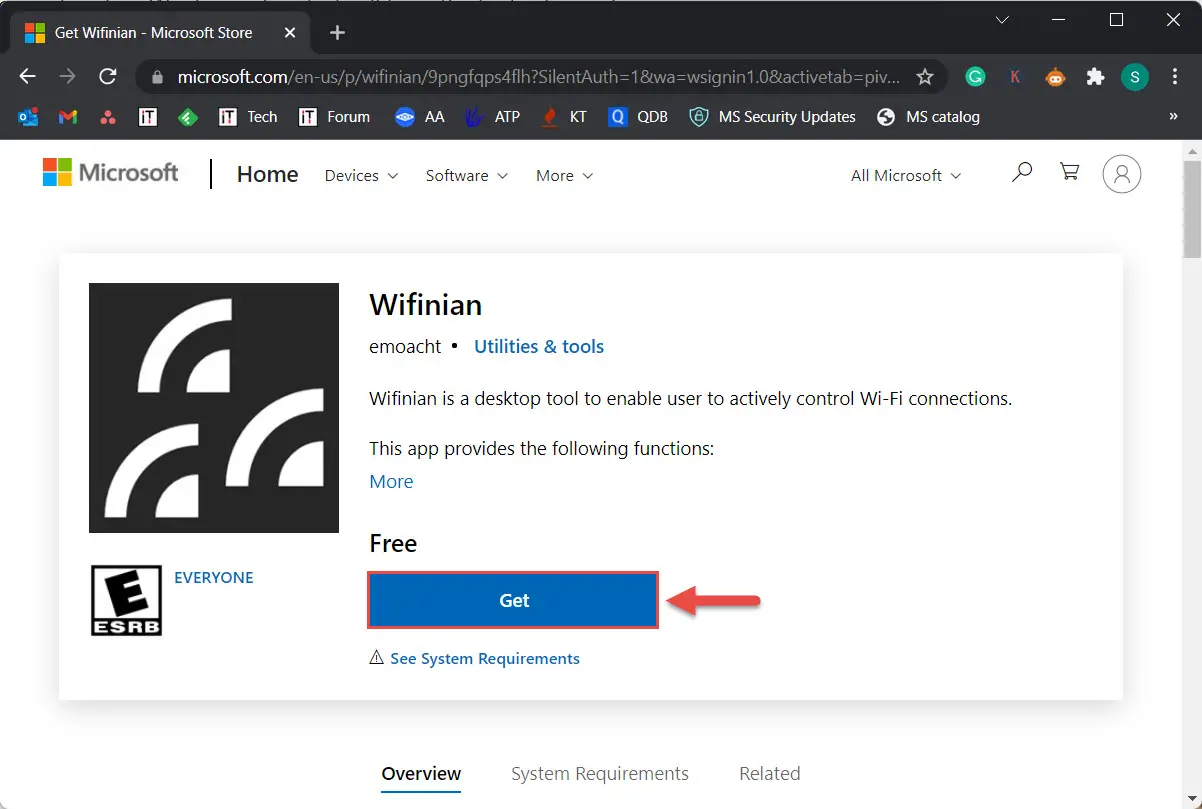Viewport: 1202px width, 809px height.
Task: Expand the Software dropdown menu
Action: pyautogui.click(x=466, y=175)
